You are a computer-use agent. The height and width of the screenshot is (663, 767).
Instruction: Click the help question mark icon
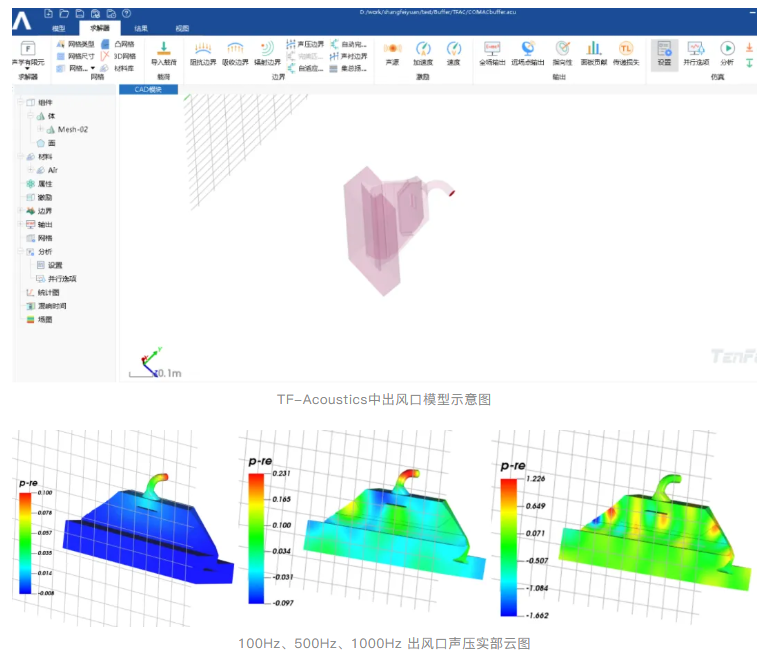coord(125,14)
